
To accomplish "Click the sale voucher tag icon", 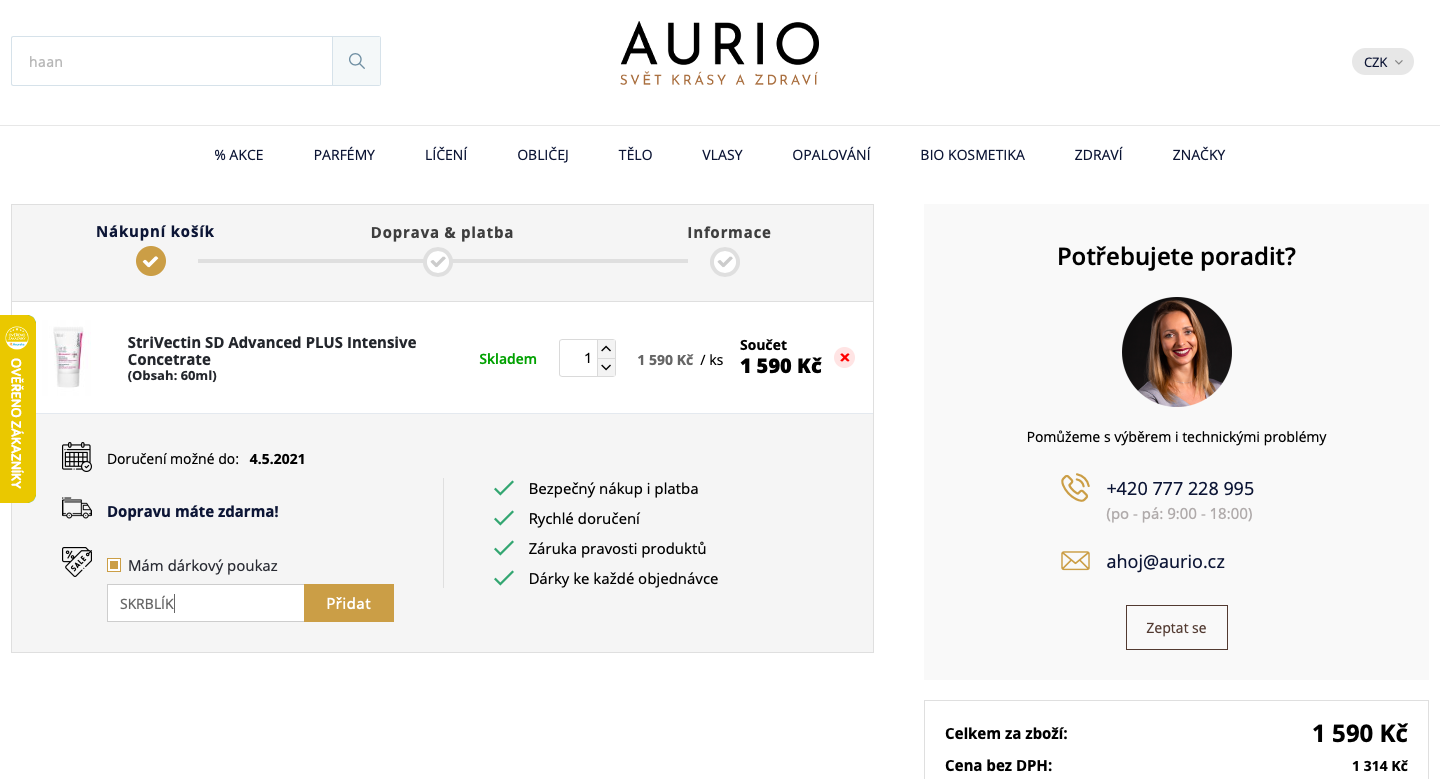I will click(x=77, y=562).
